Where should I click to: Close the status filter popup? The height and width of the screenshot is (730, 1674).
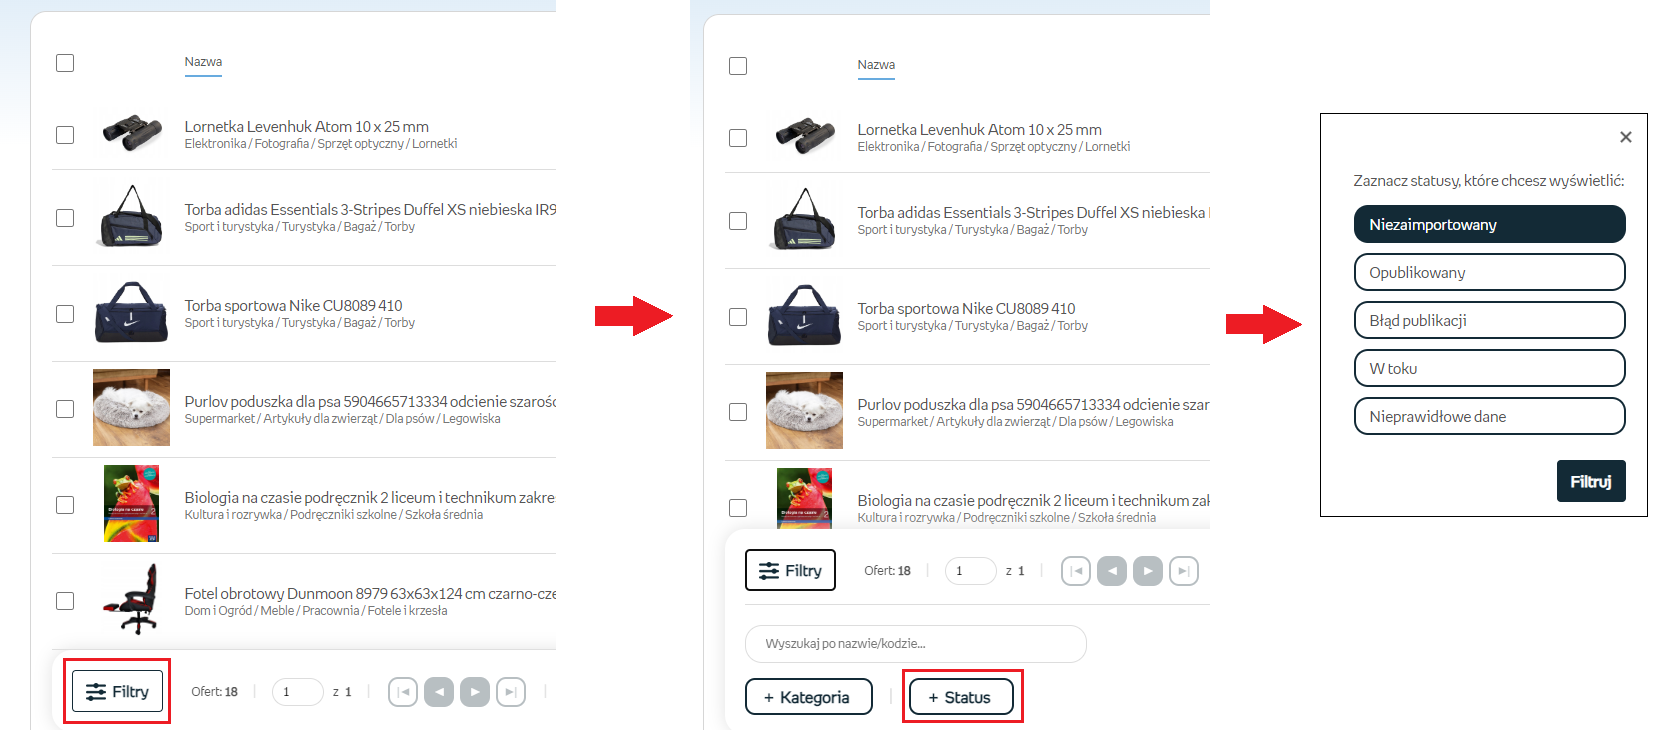click(x=1625, y=137)
